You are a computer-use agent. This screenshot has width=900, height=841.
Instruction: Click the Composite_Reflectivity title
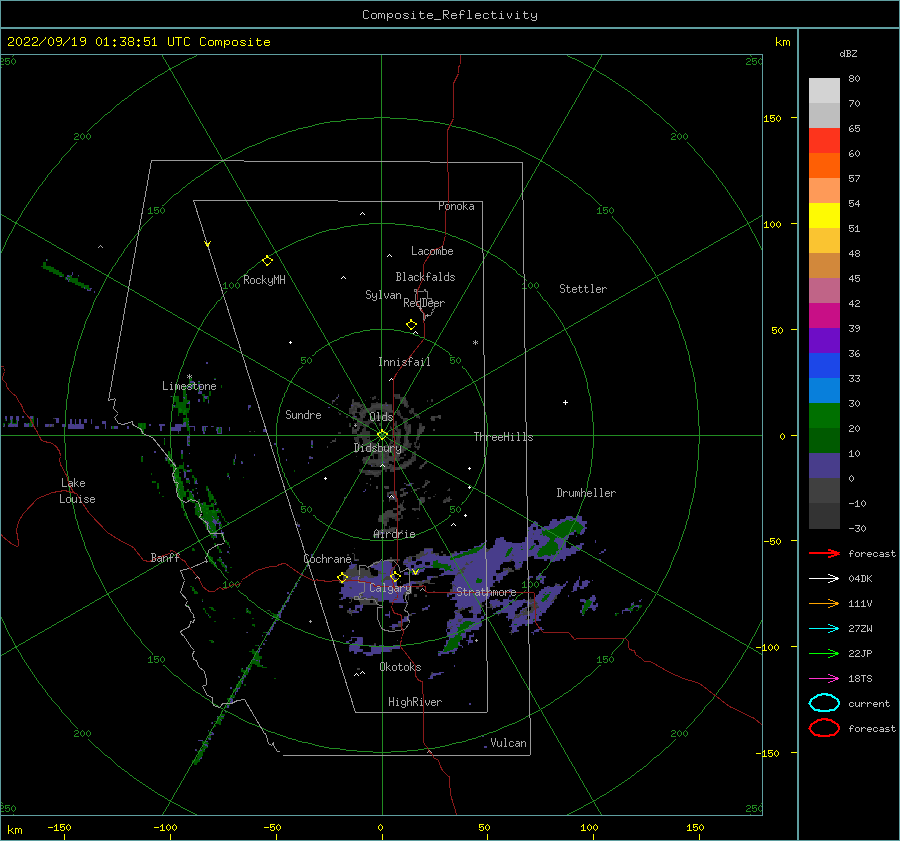pos(450,15)
